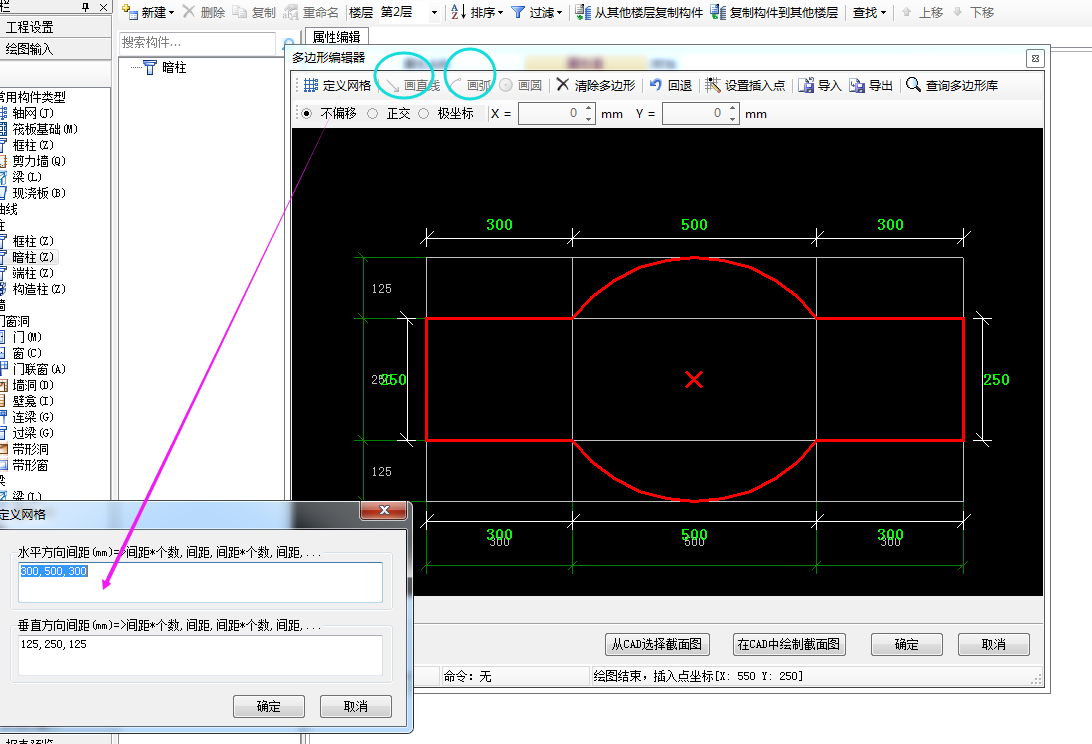Select 带形洞 in the list
Screen dimensions: 1092x744
click(x=31, y=449)
